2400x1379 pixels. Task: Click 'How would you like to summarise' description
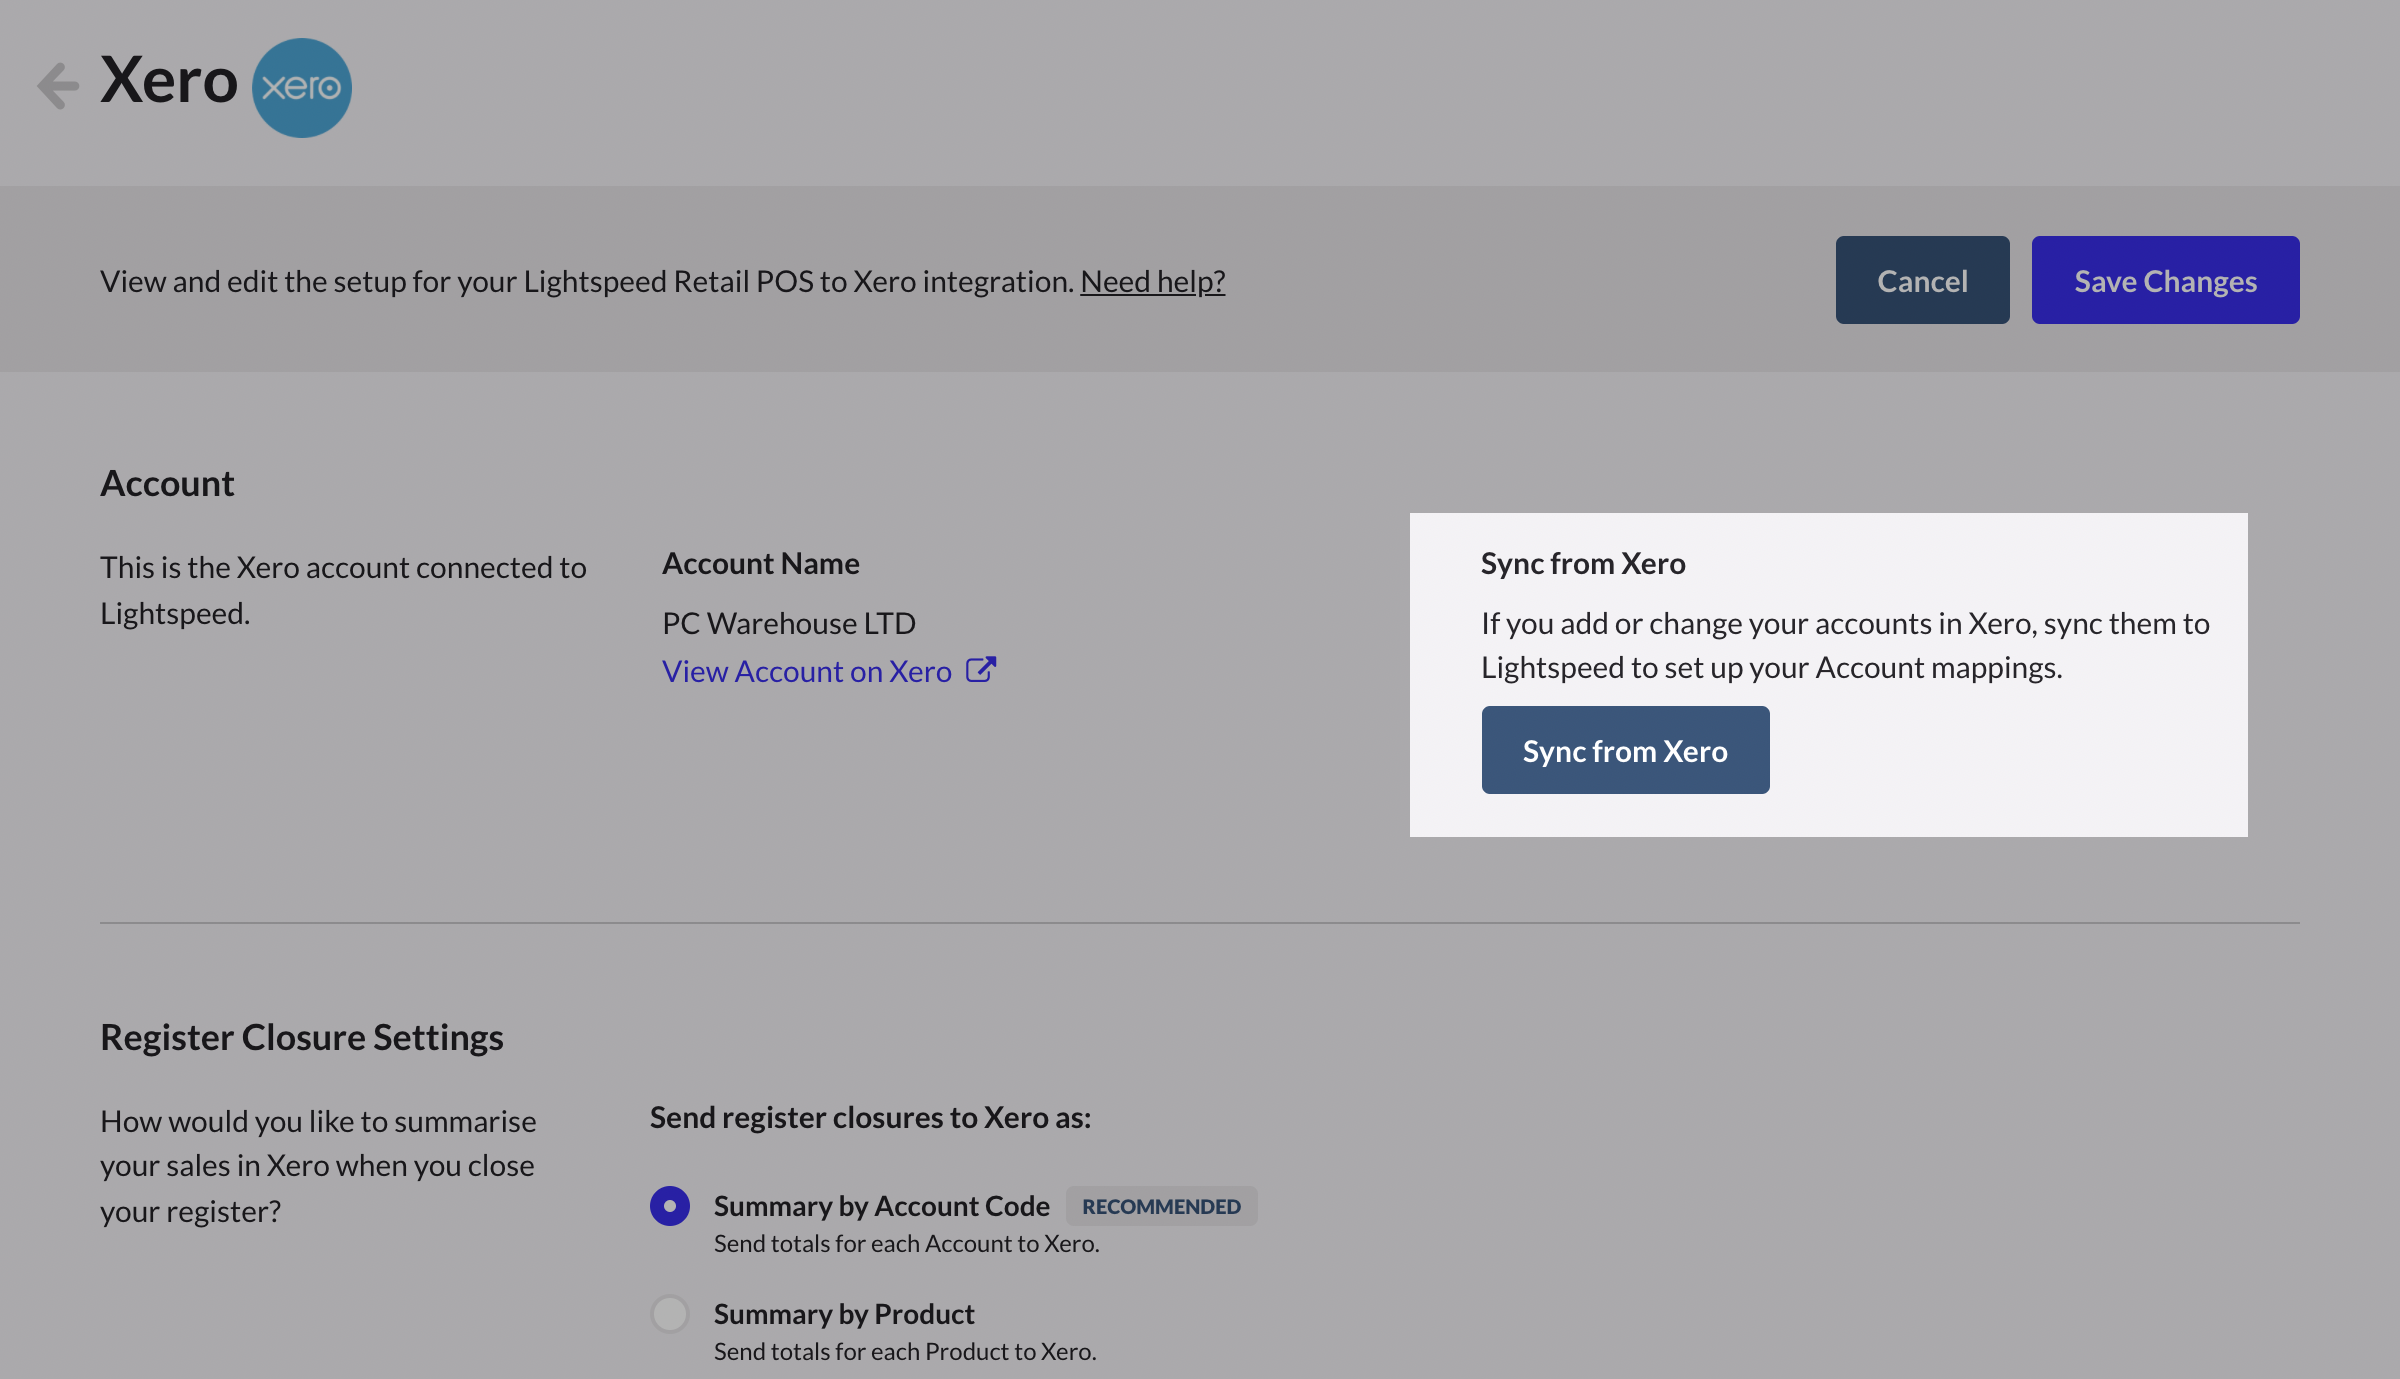[318, 1166]
